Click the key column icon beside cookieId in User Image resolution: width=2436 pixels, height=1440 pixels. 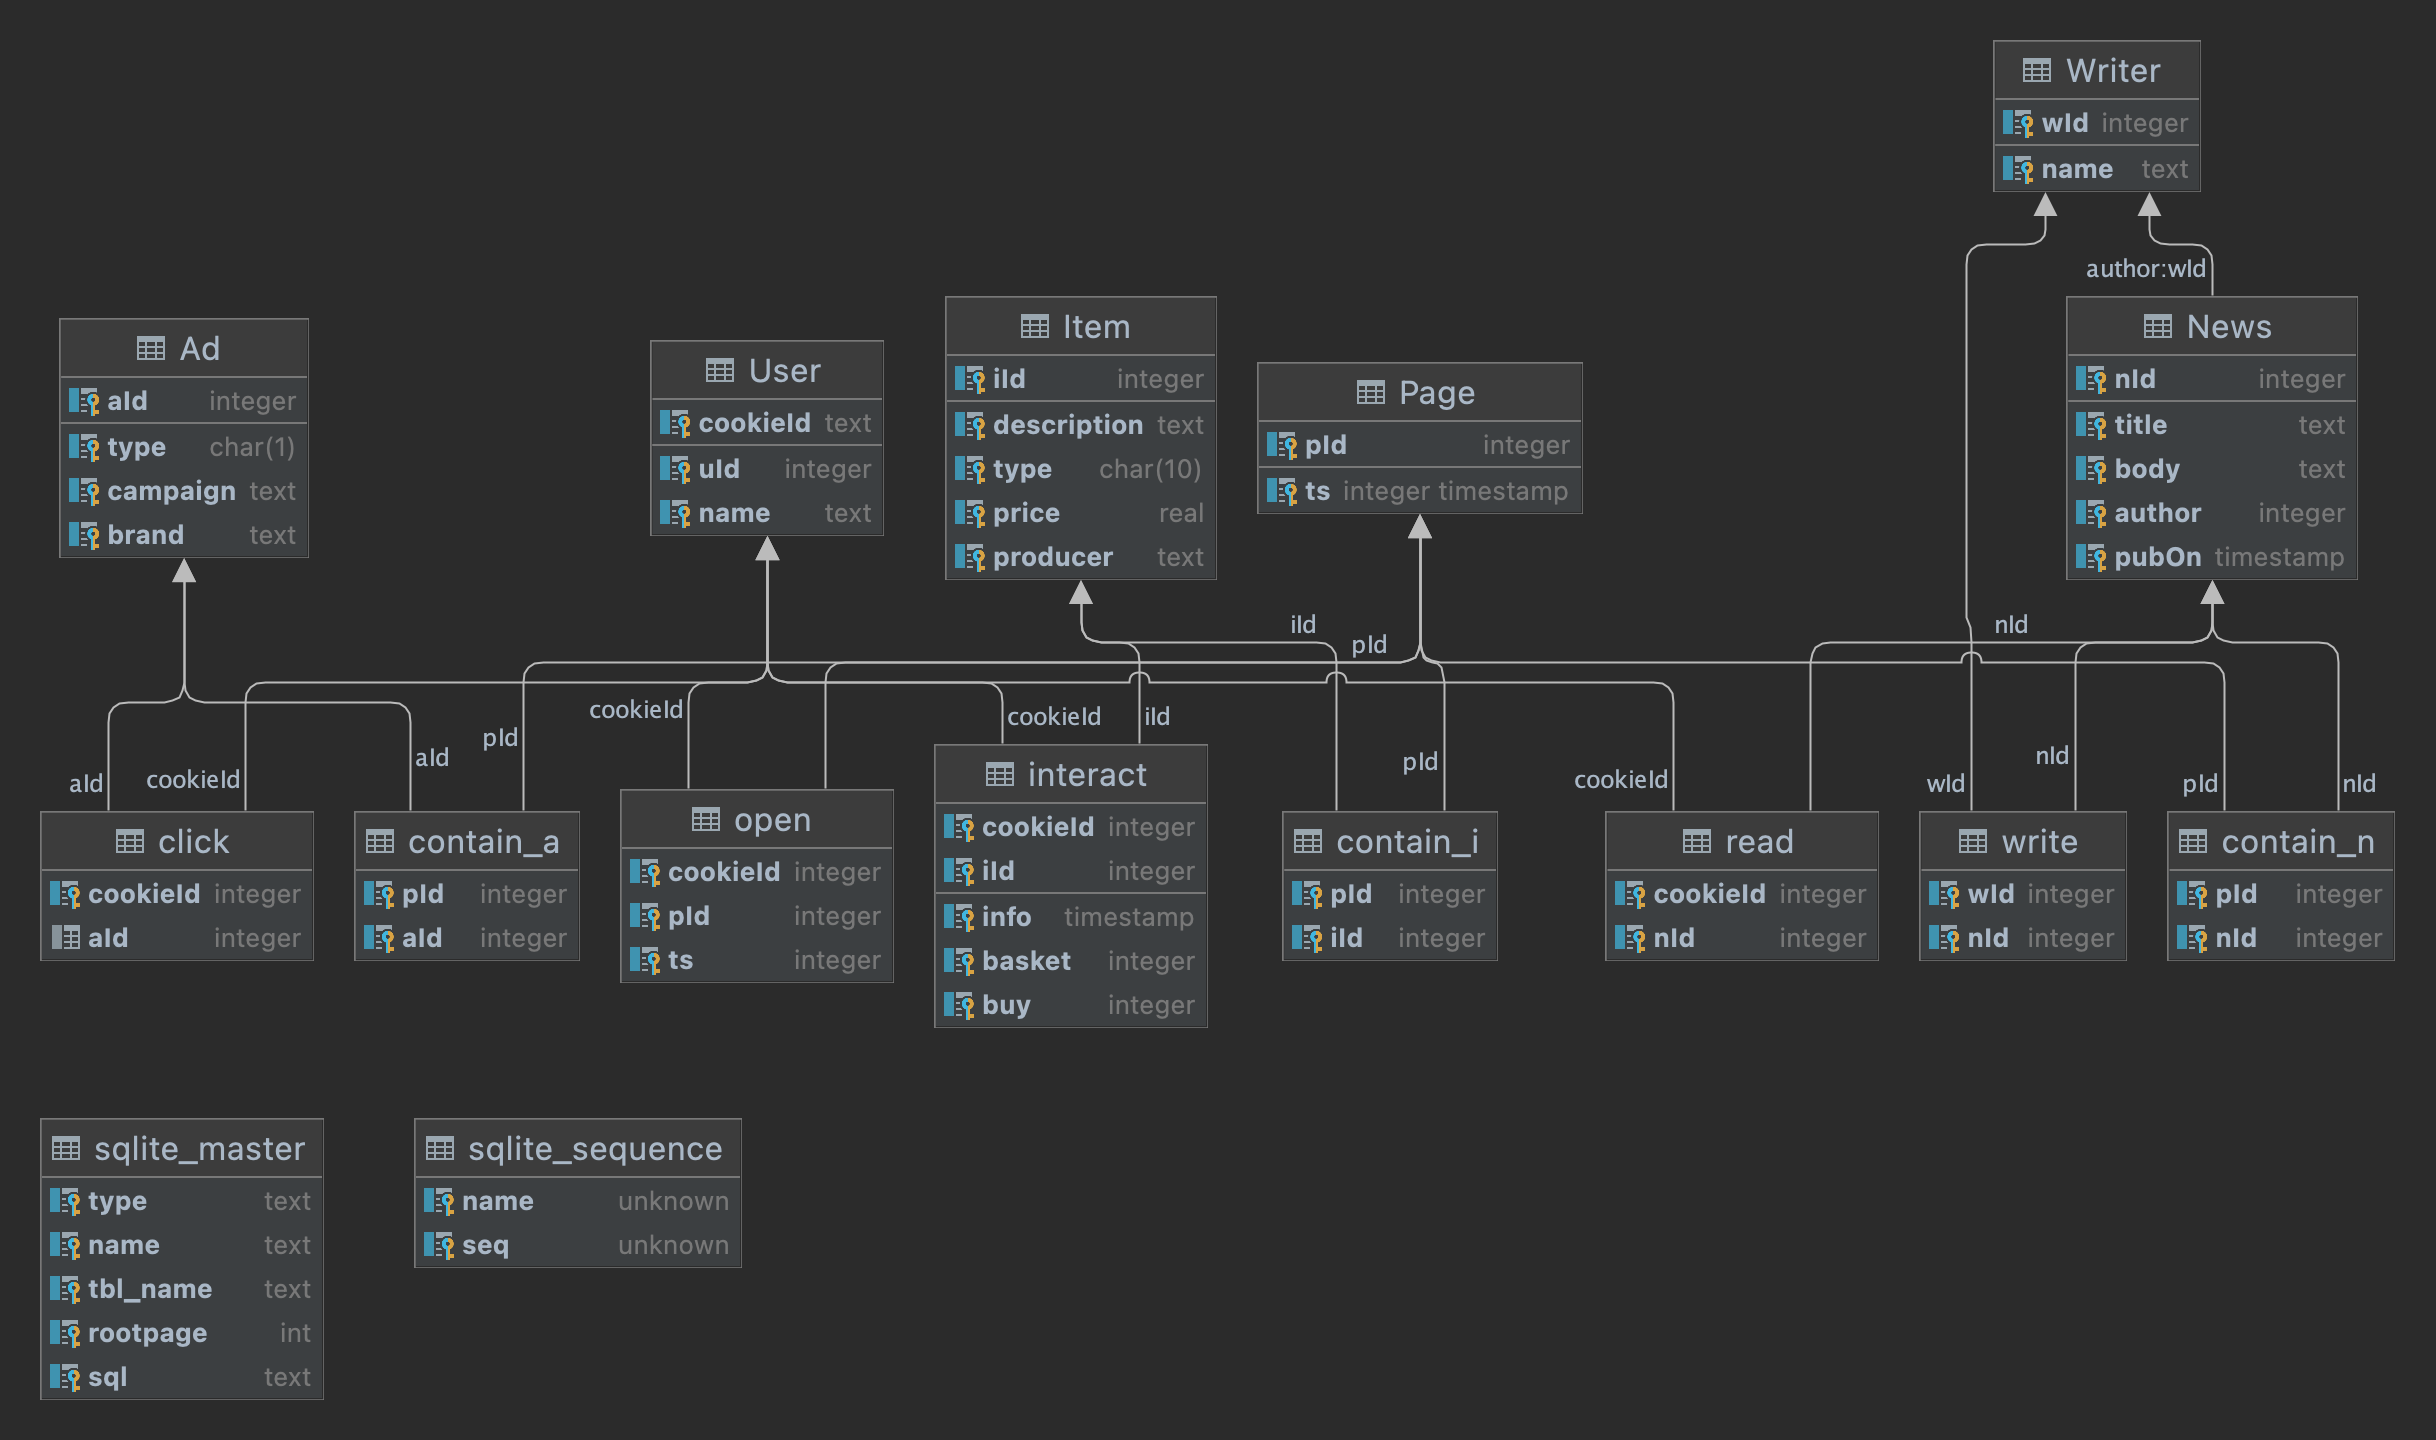click(675, 424)
